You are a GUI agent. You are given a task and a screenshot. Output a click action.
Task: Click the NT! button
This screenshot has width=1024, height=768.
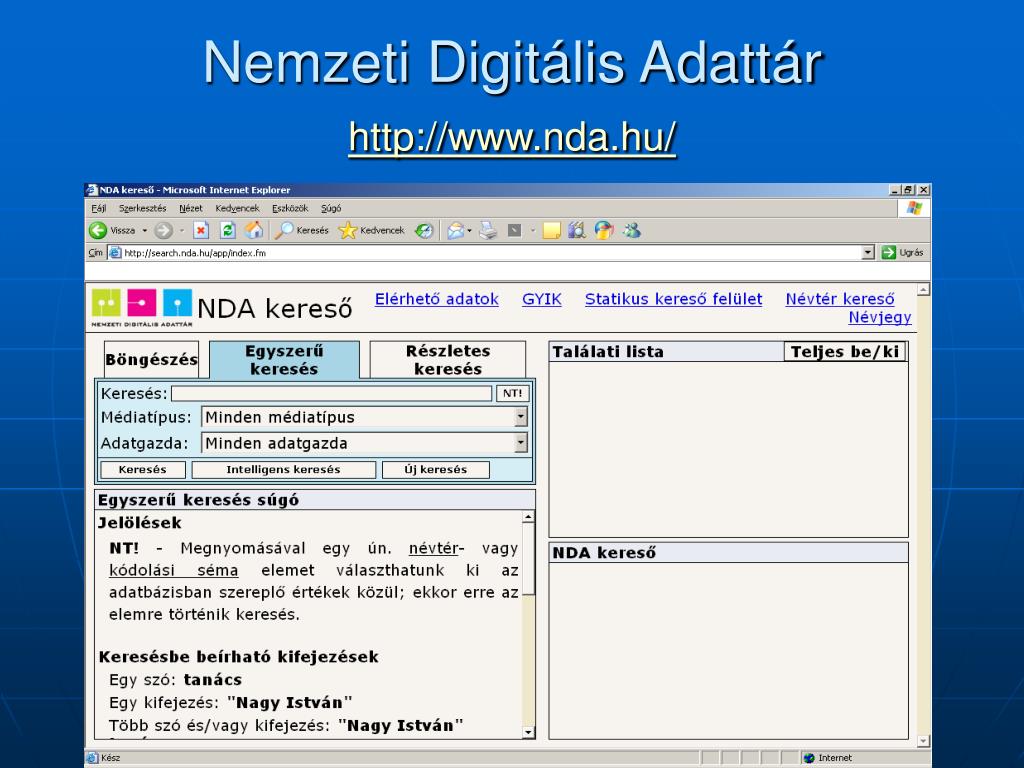coord(513,393)
